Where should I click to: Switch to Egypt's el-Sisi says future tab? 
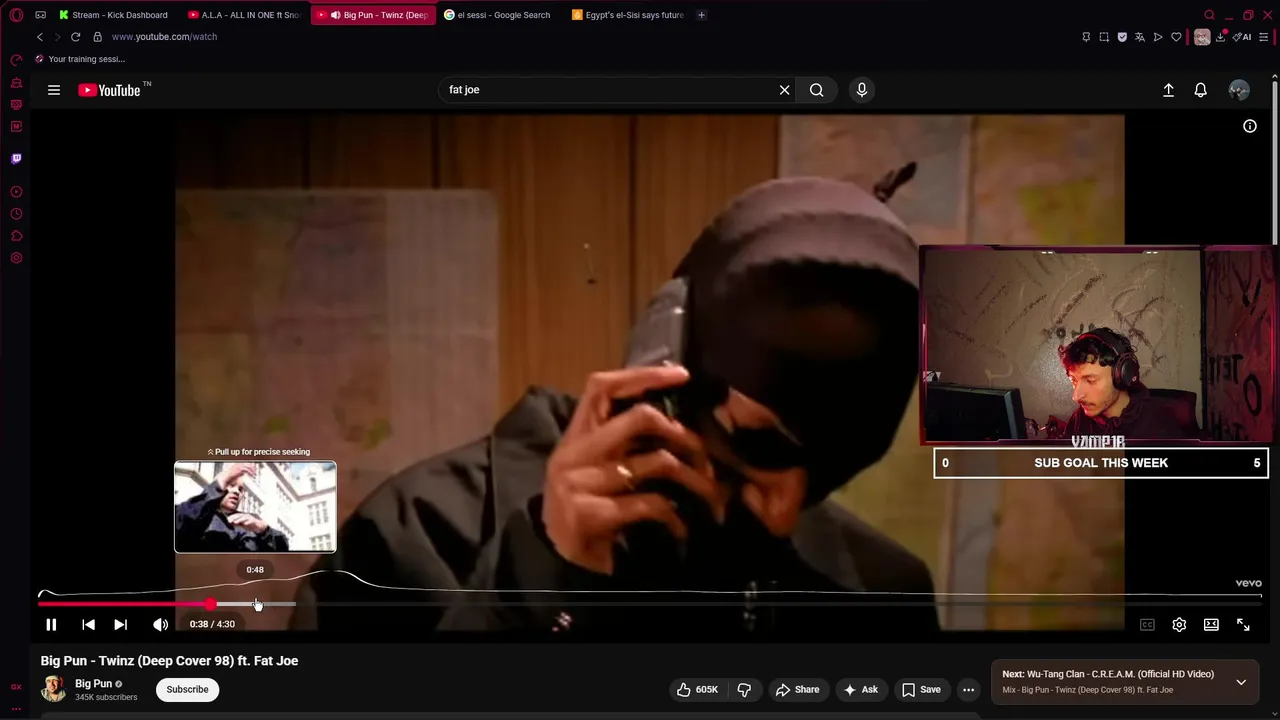tap(628, 15)
